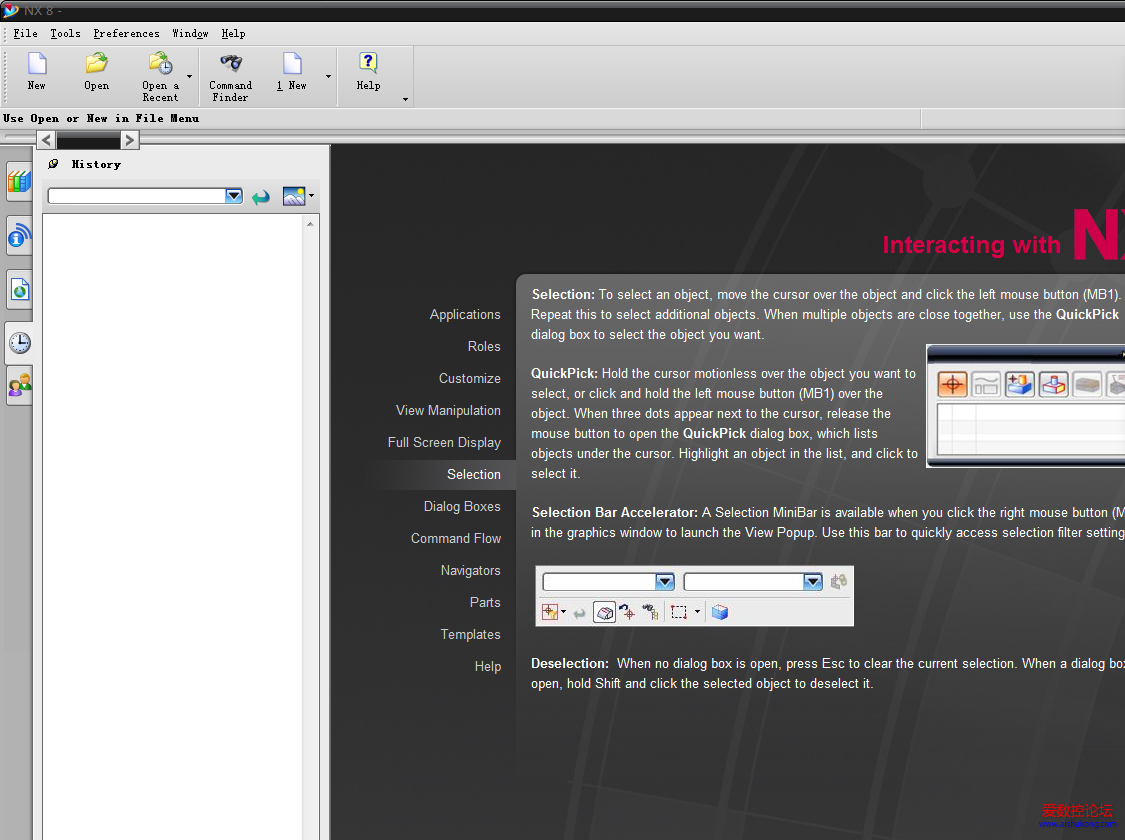Open the Roles people sidebar icon
Screen dimensions: 1125x840
[x=20, y=385]
